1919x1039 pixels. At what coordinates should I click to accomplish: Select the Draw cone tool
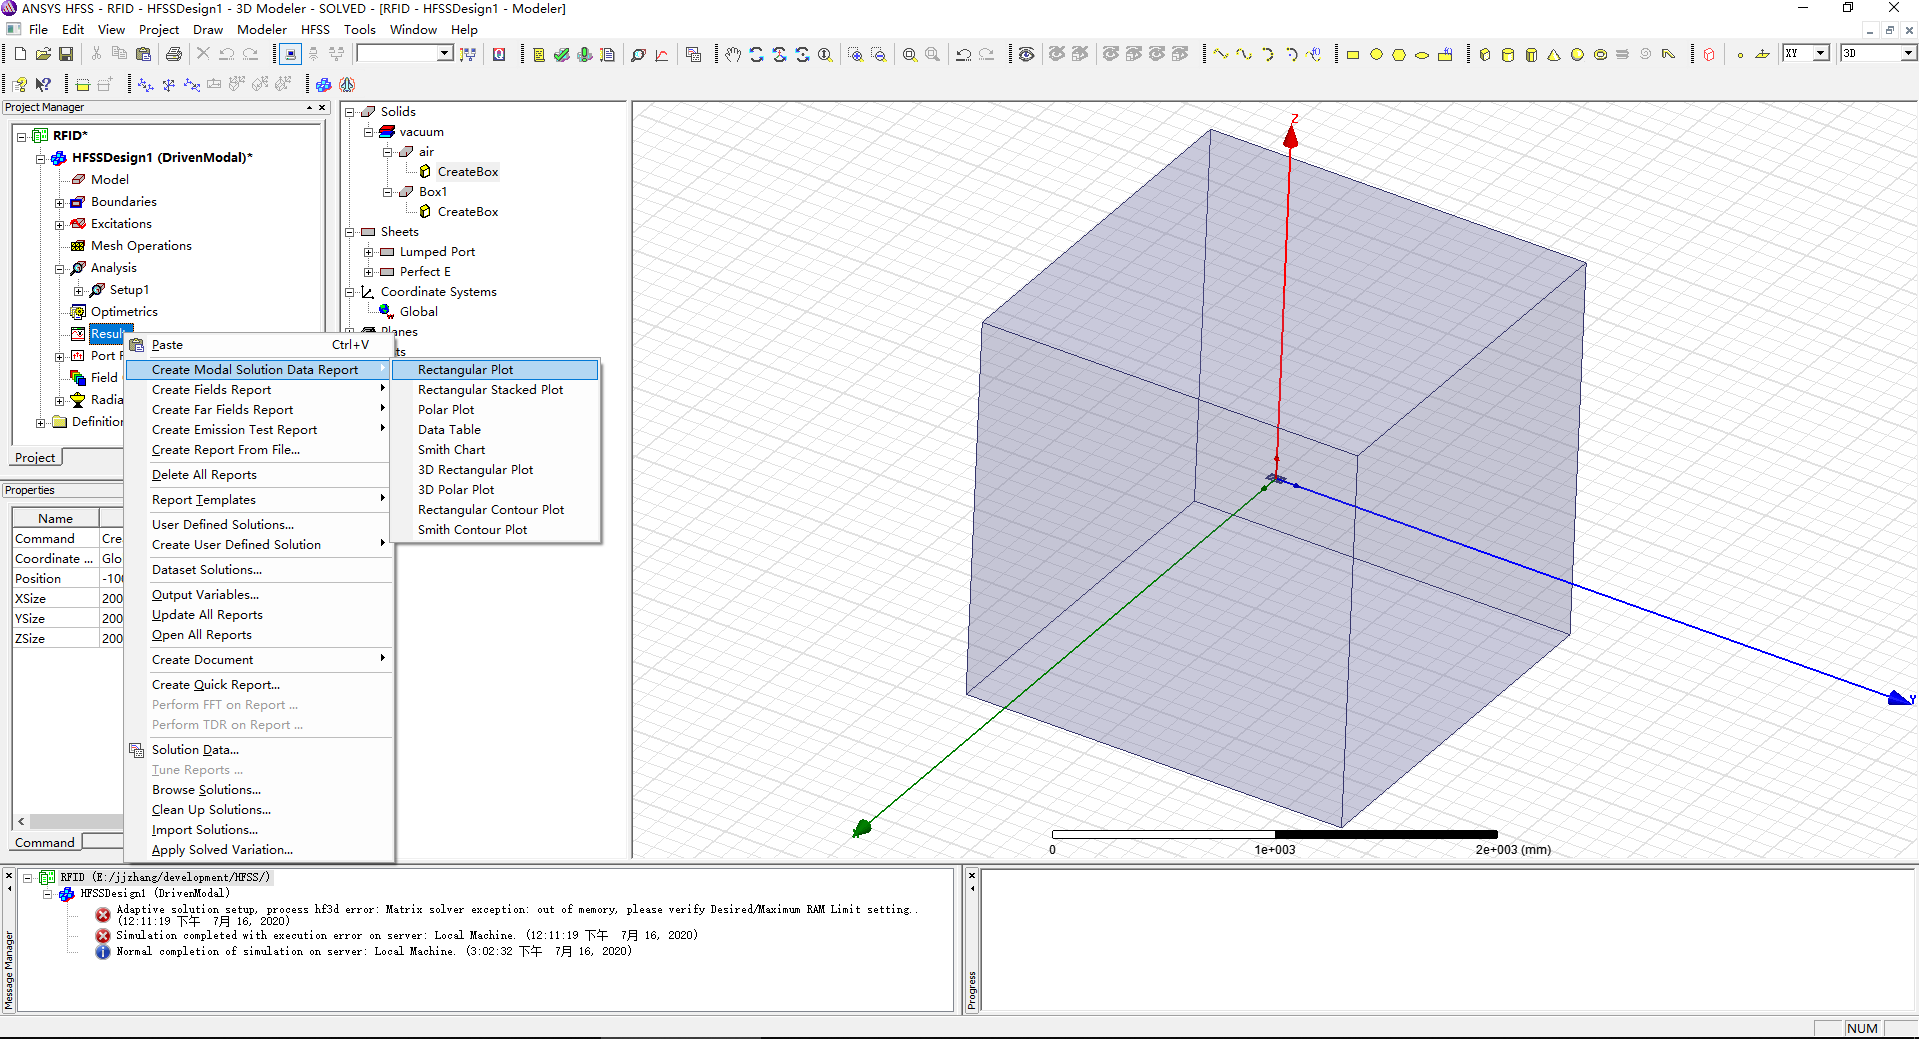point(1554,54)
